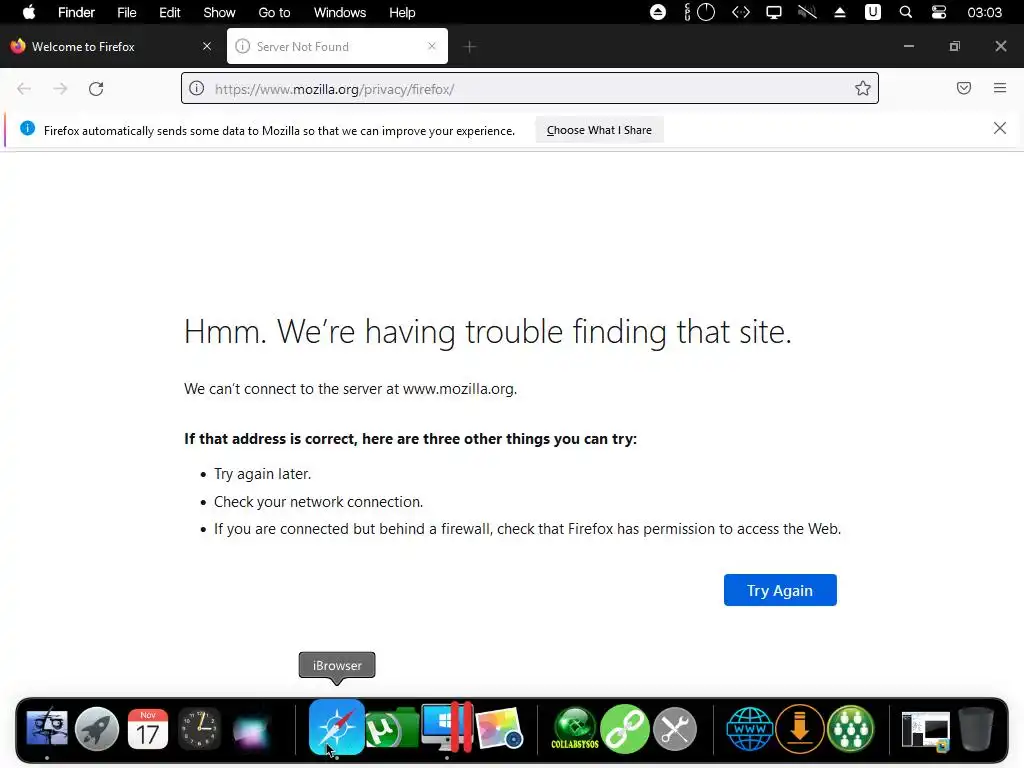Open the Finder menu
The width and height of the screenshot is (1024, 768).
pyautogui.click(x=76, y=12)
